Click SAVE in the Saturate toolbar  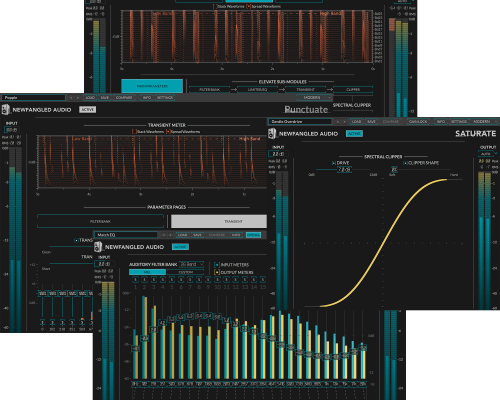click(x=371, y=122)
